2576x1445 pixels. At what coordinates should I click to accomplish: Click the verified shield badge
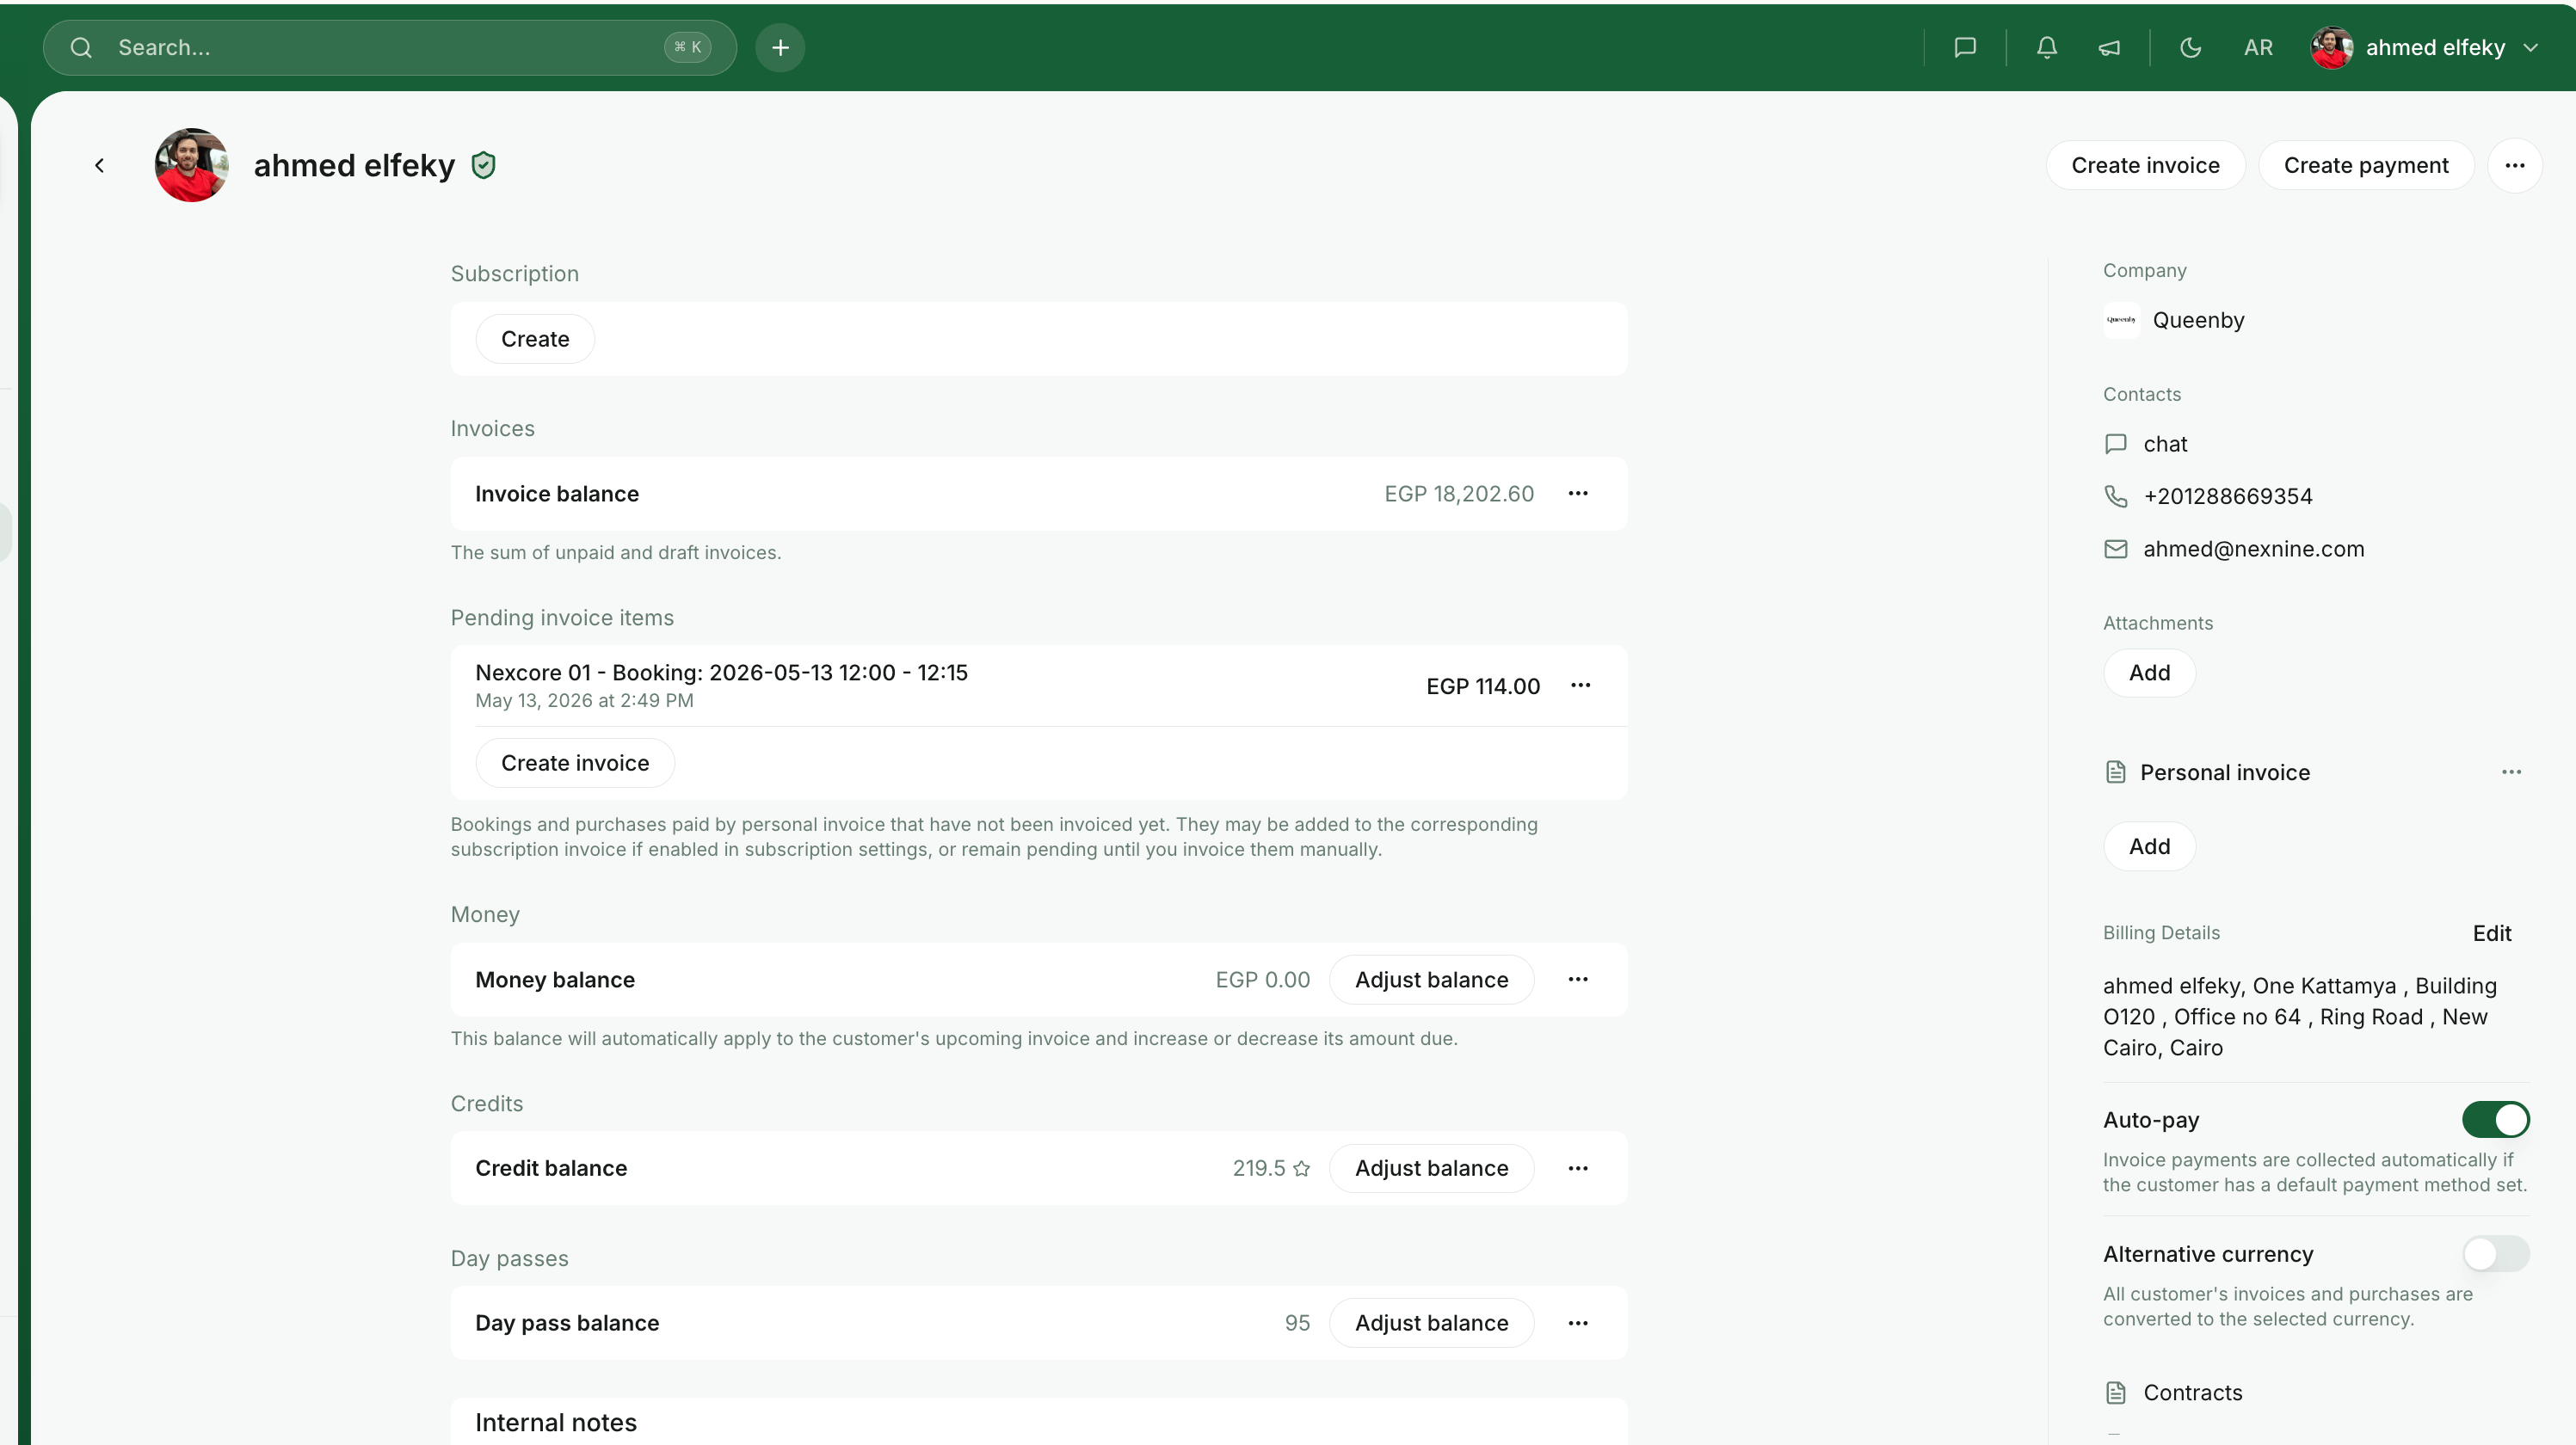pos(483,165)
